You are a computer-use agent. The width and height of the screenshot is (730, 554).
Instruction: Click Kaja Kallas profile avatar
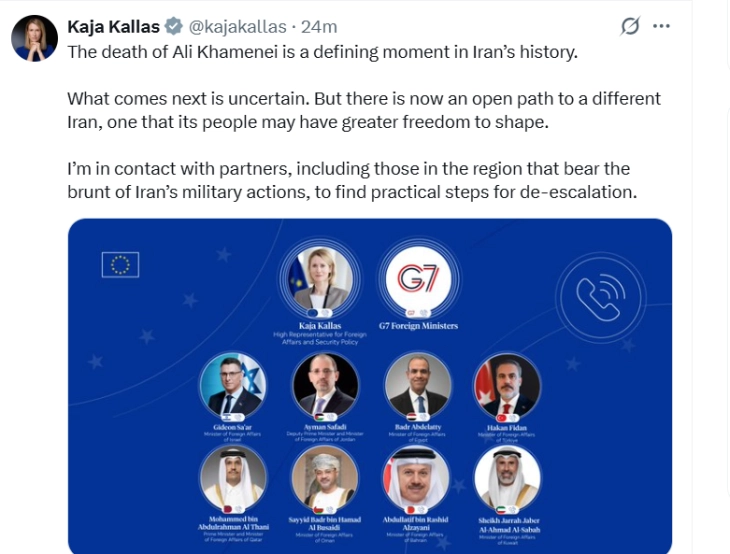point(34,39)
